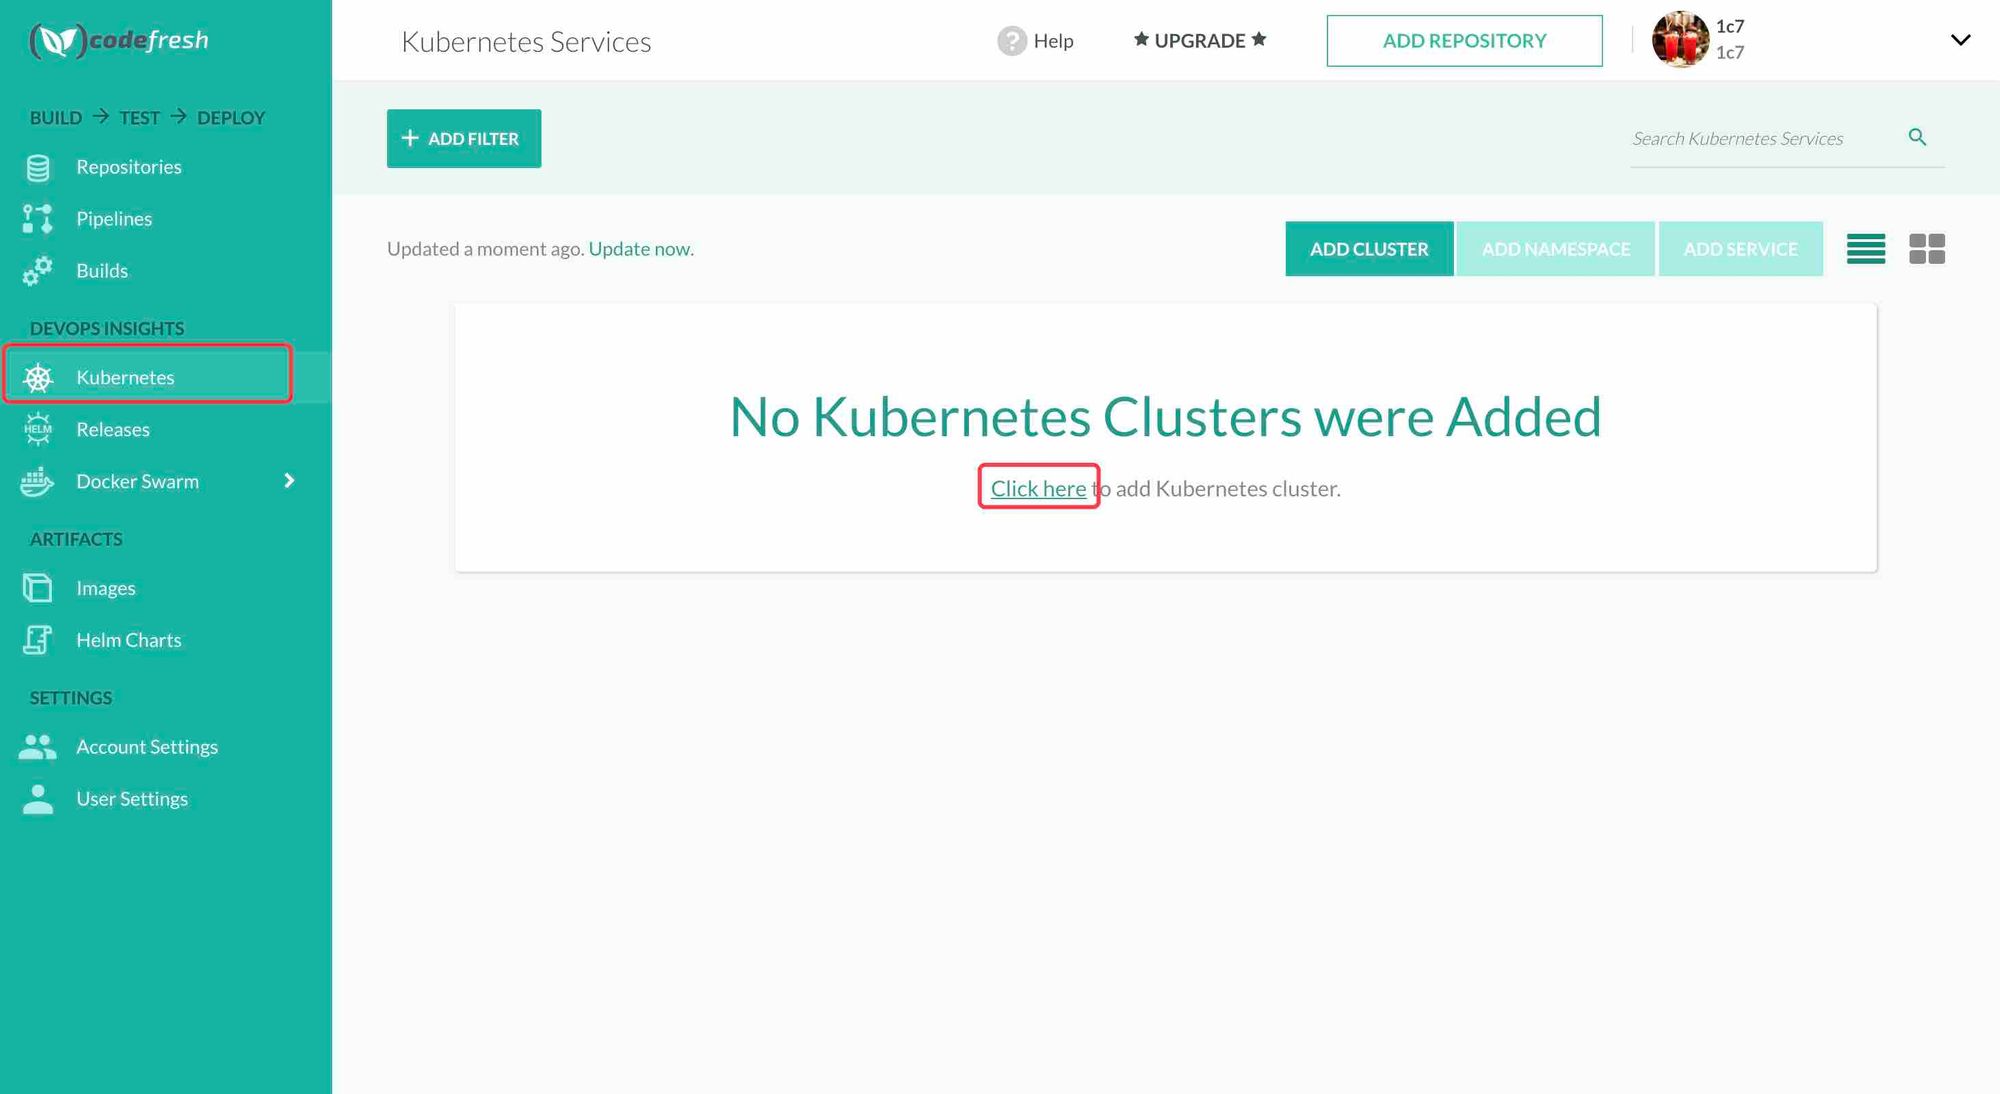This screenshot has width=2000, height=1094.
Task: Open the user account dropdown arrow
Action: (x=1960, y=40)
